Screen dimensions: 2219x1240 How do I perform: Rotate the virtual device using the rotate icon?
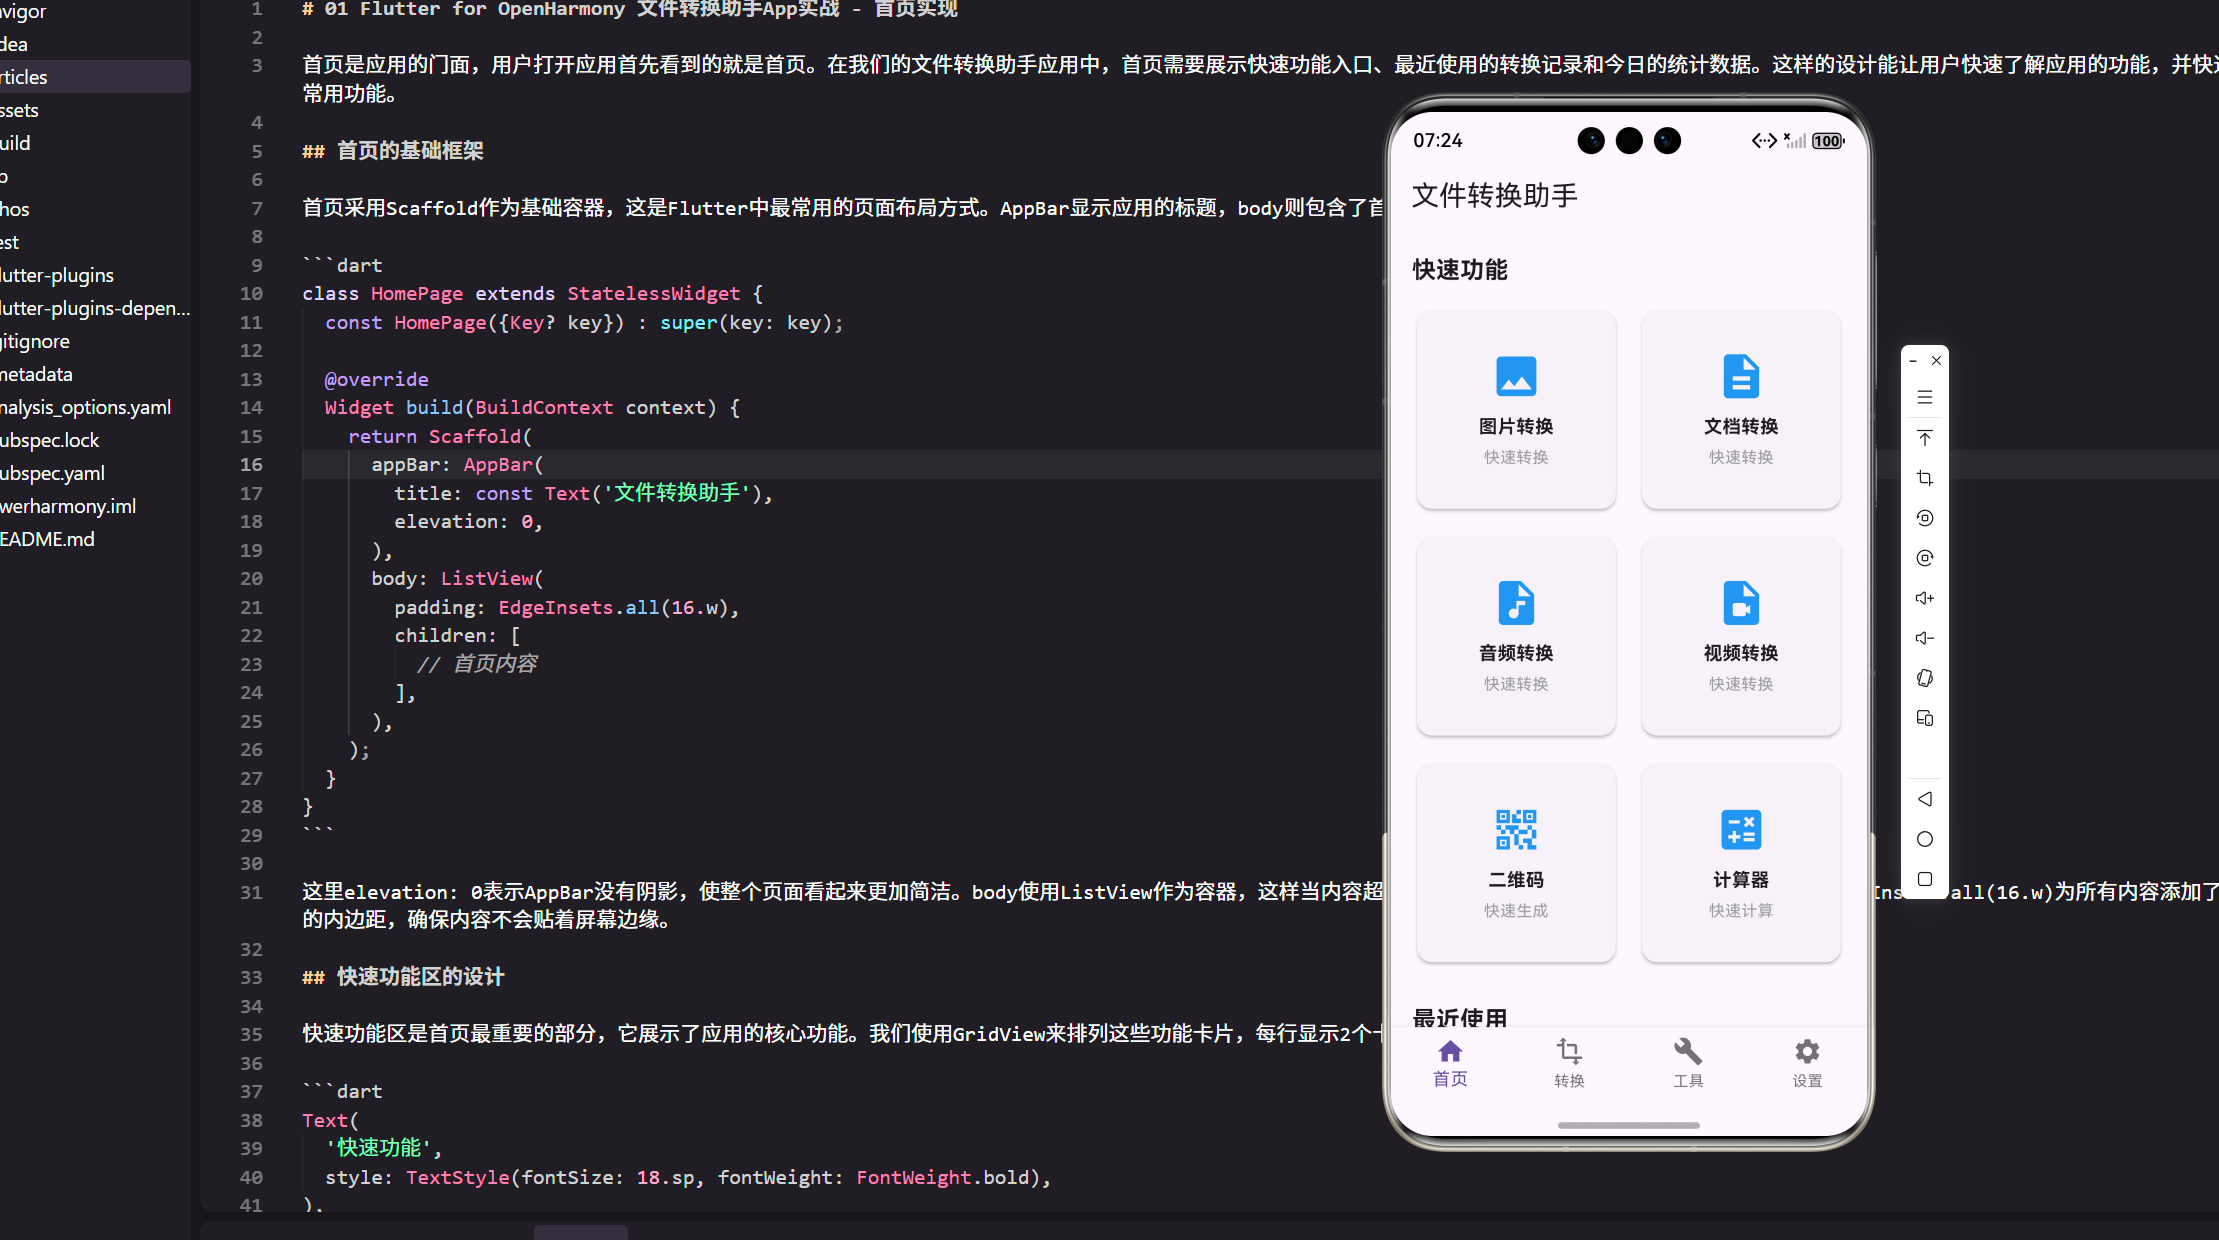(x=1924, y=518)
